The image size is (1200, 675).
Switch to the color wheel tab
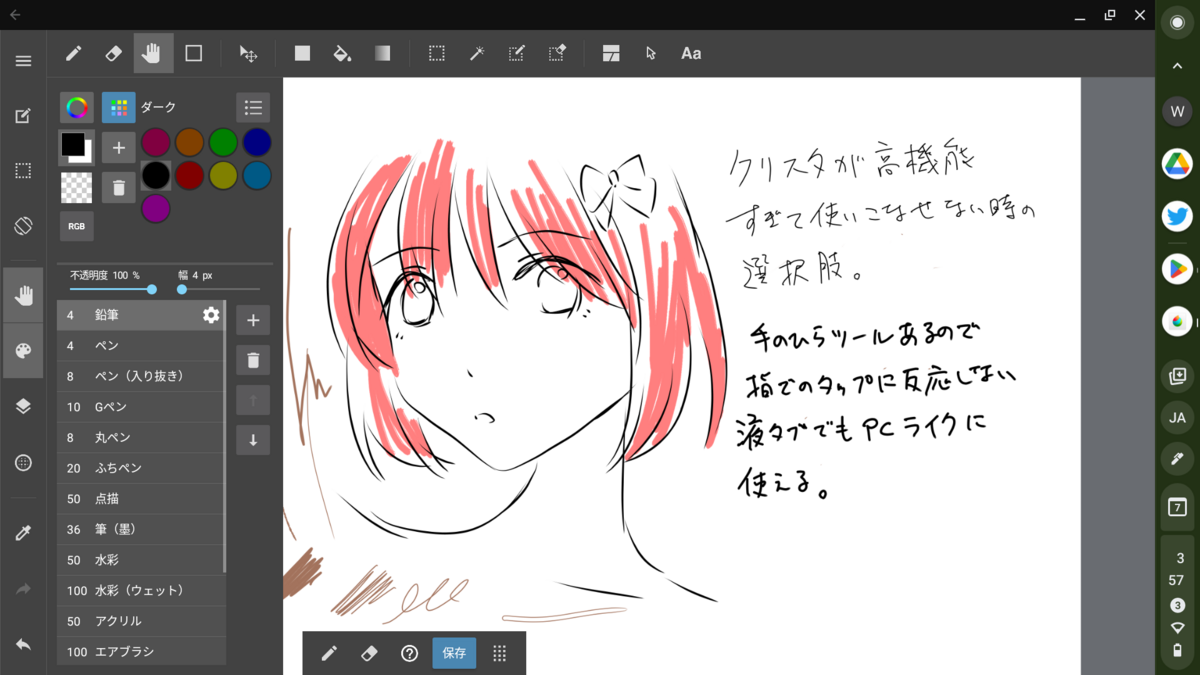tap(76, 107)
